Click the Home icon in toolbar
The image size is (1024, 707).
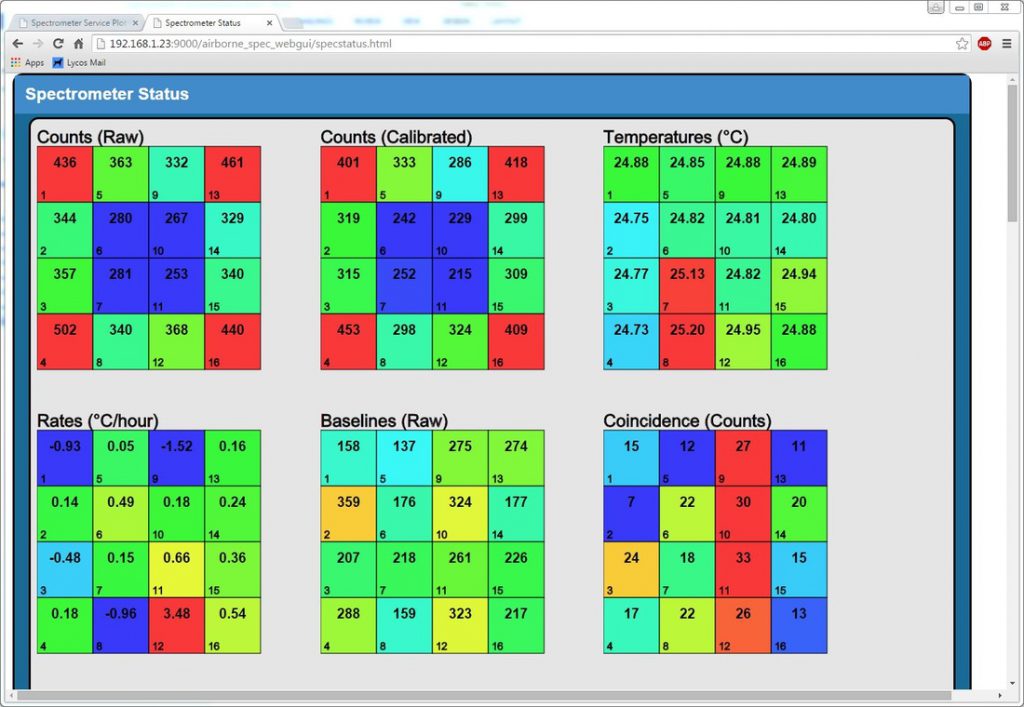tap(78, 44)
